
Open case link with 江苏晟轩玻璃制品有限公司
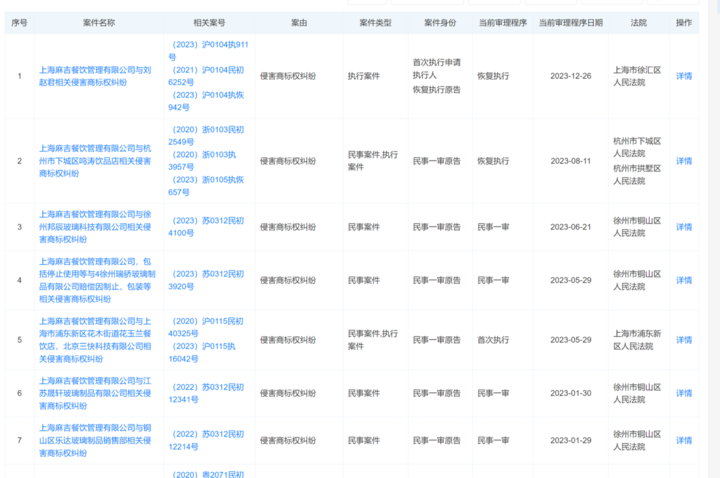95,393
